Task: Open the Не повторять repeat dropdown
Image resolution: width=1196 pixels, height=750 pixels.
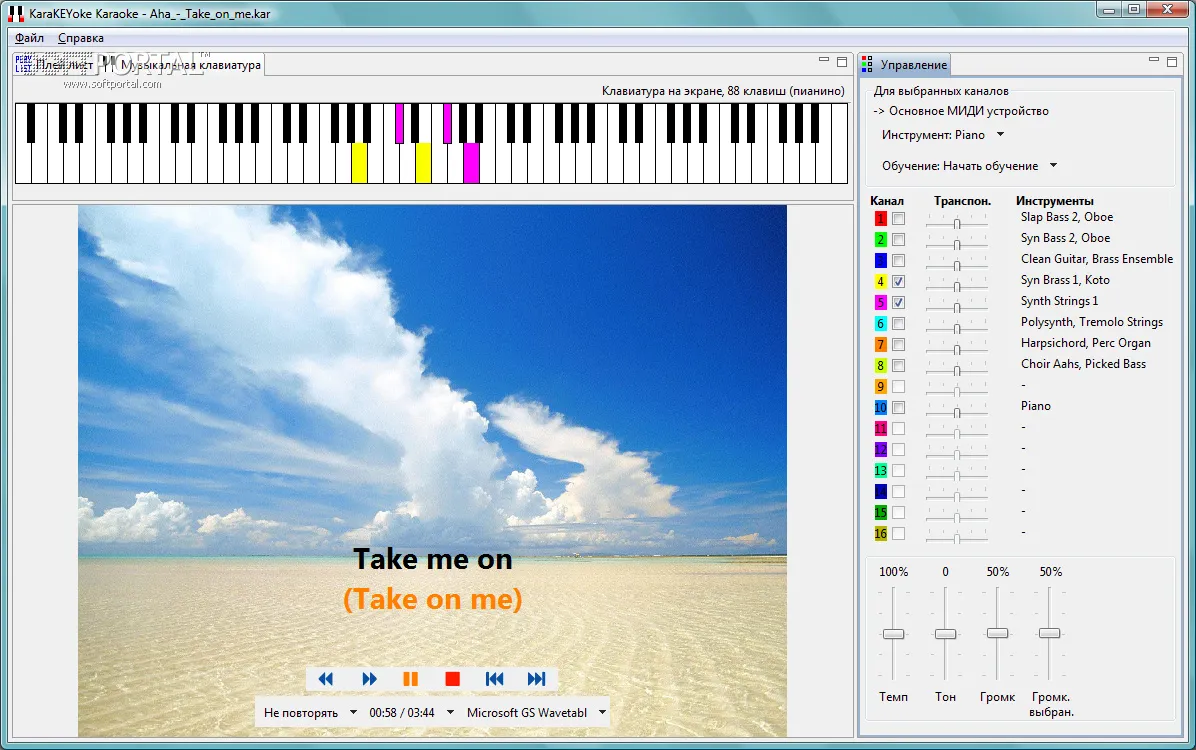Action: [x=310, y=713]
